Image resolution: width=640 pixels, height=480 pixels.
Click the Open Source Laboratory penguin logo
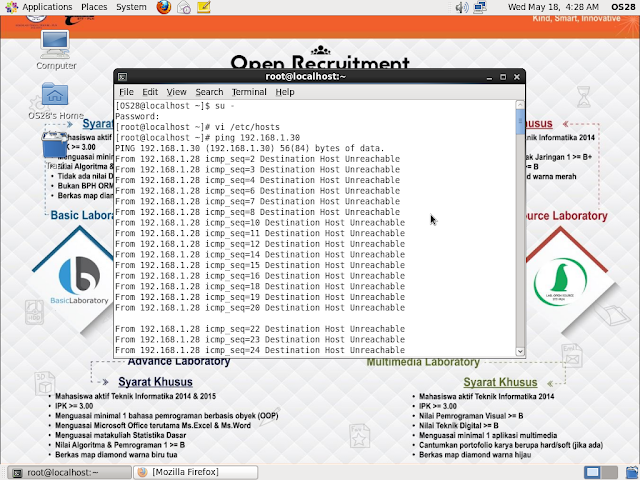coord(560,282)
